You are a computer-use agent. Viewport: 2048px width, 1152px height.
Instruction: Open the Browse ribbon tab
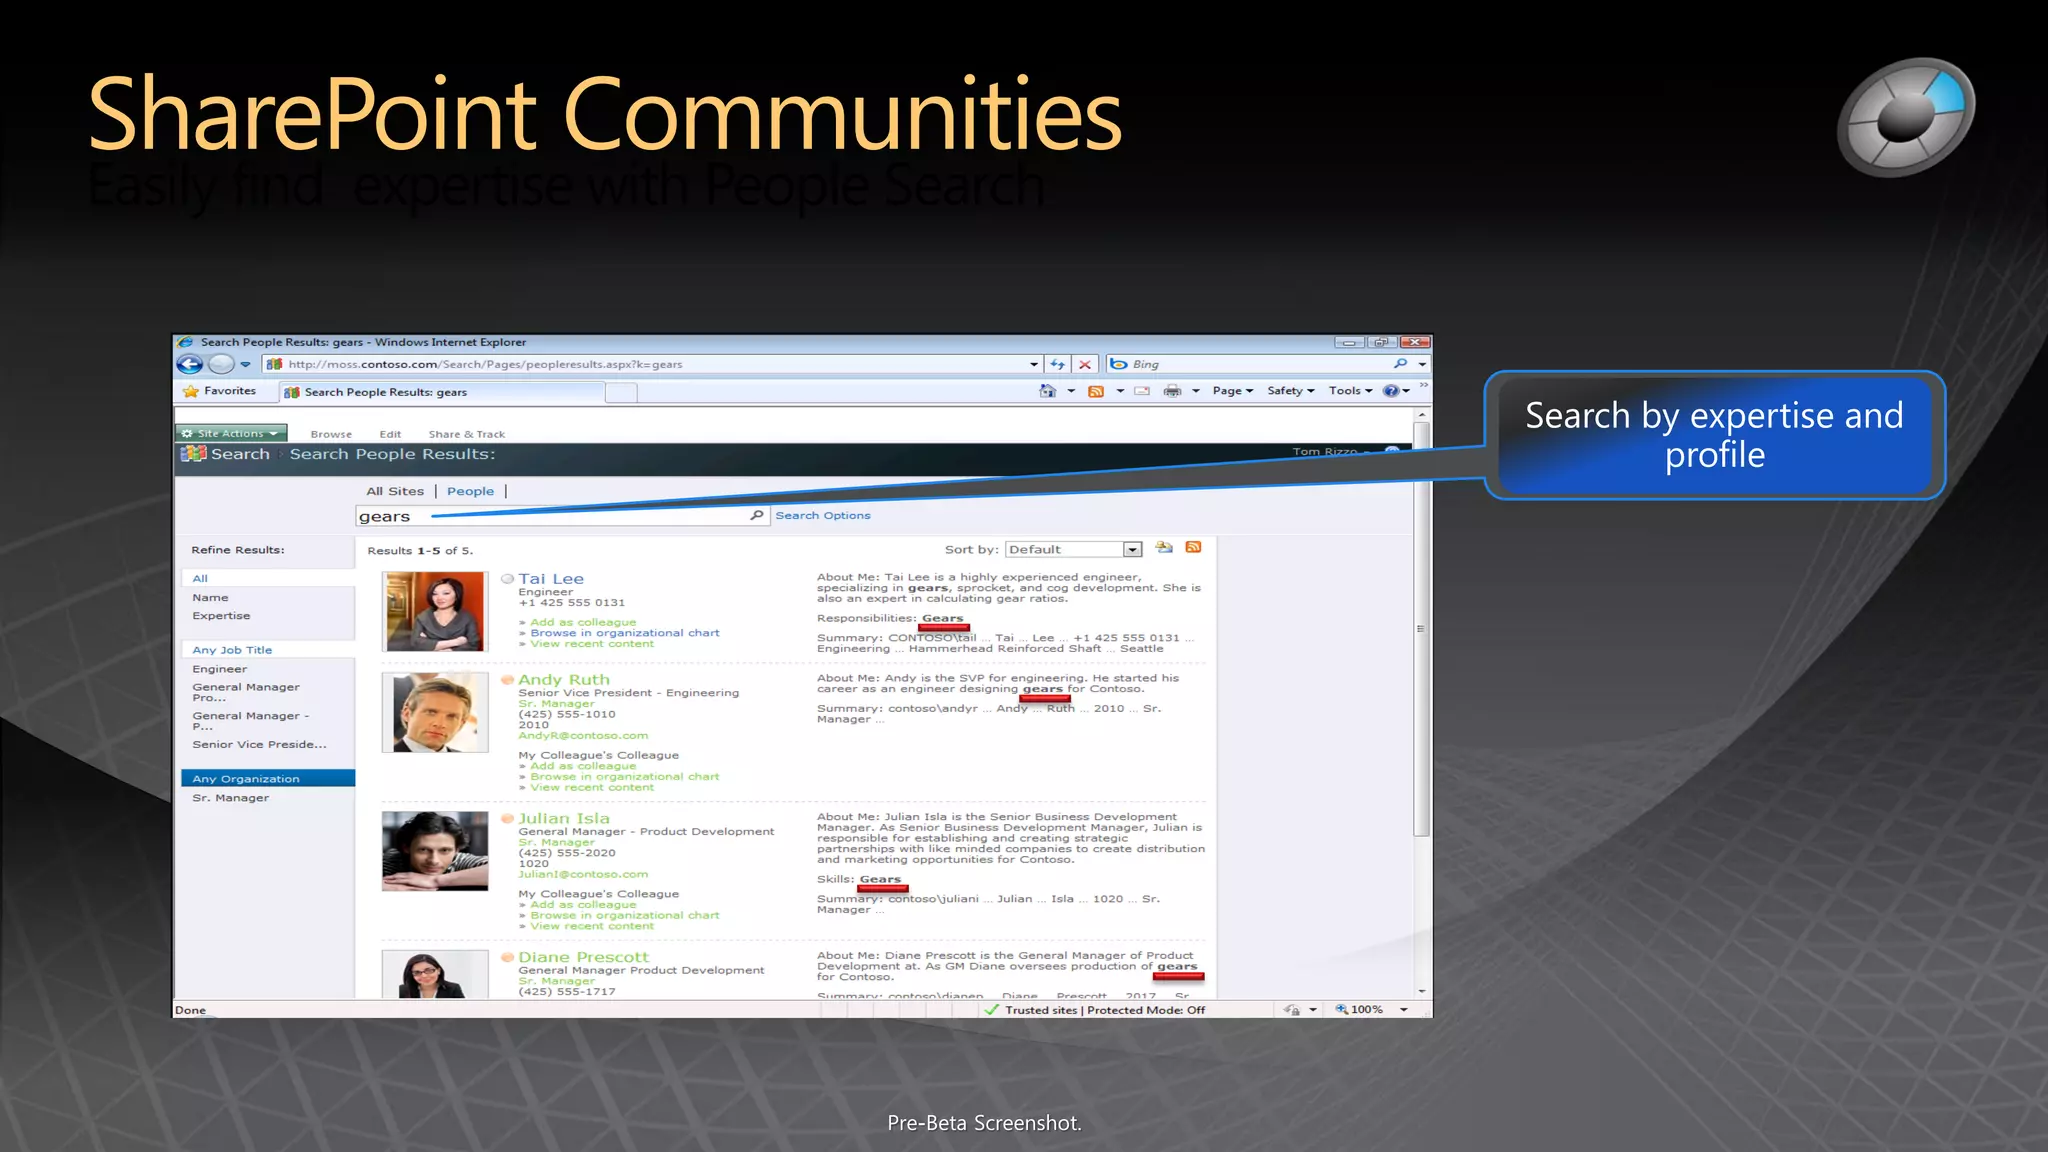point(331,434)
